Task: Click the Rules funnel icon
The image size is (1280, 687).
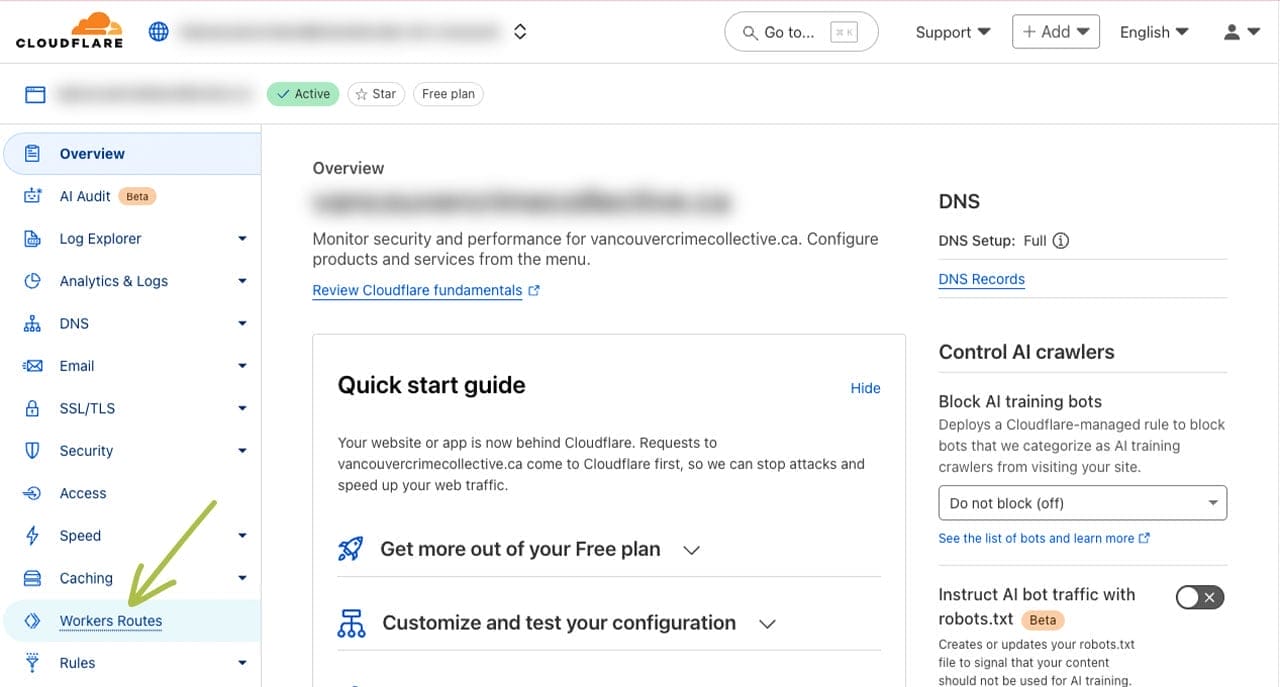Action: 33,663
